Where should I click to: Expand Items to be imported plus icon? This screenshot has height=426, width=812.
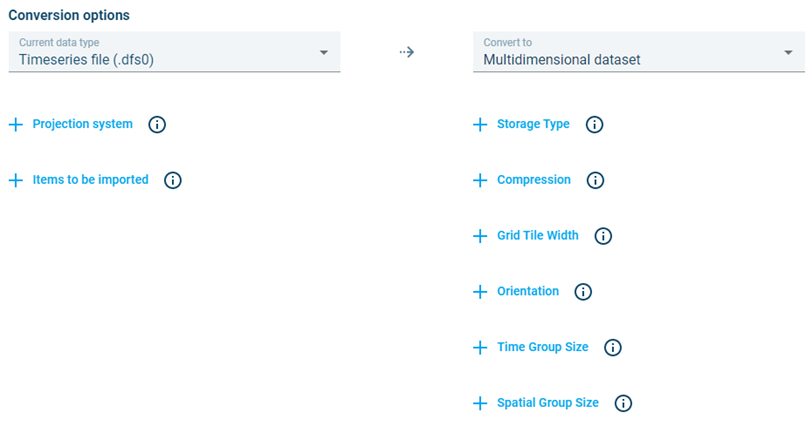point(16,181)
